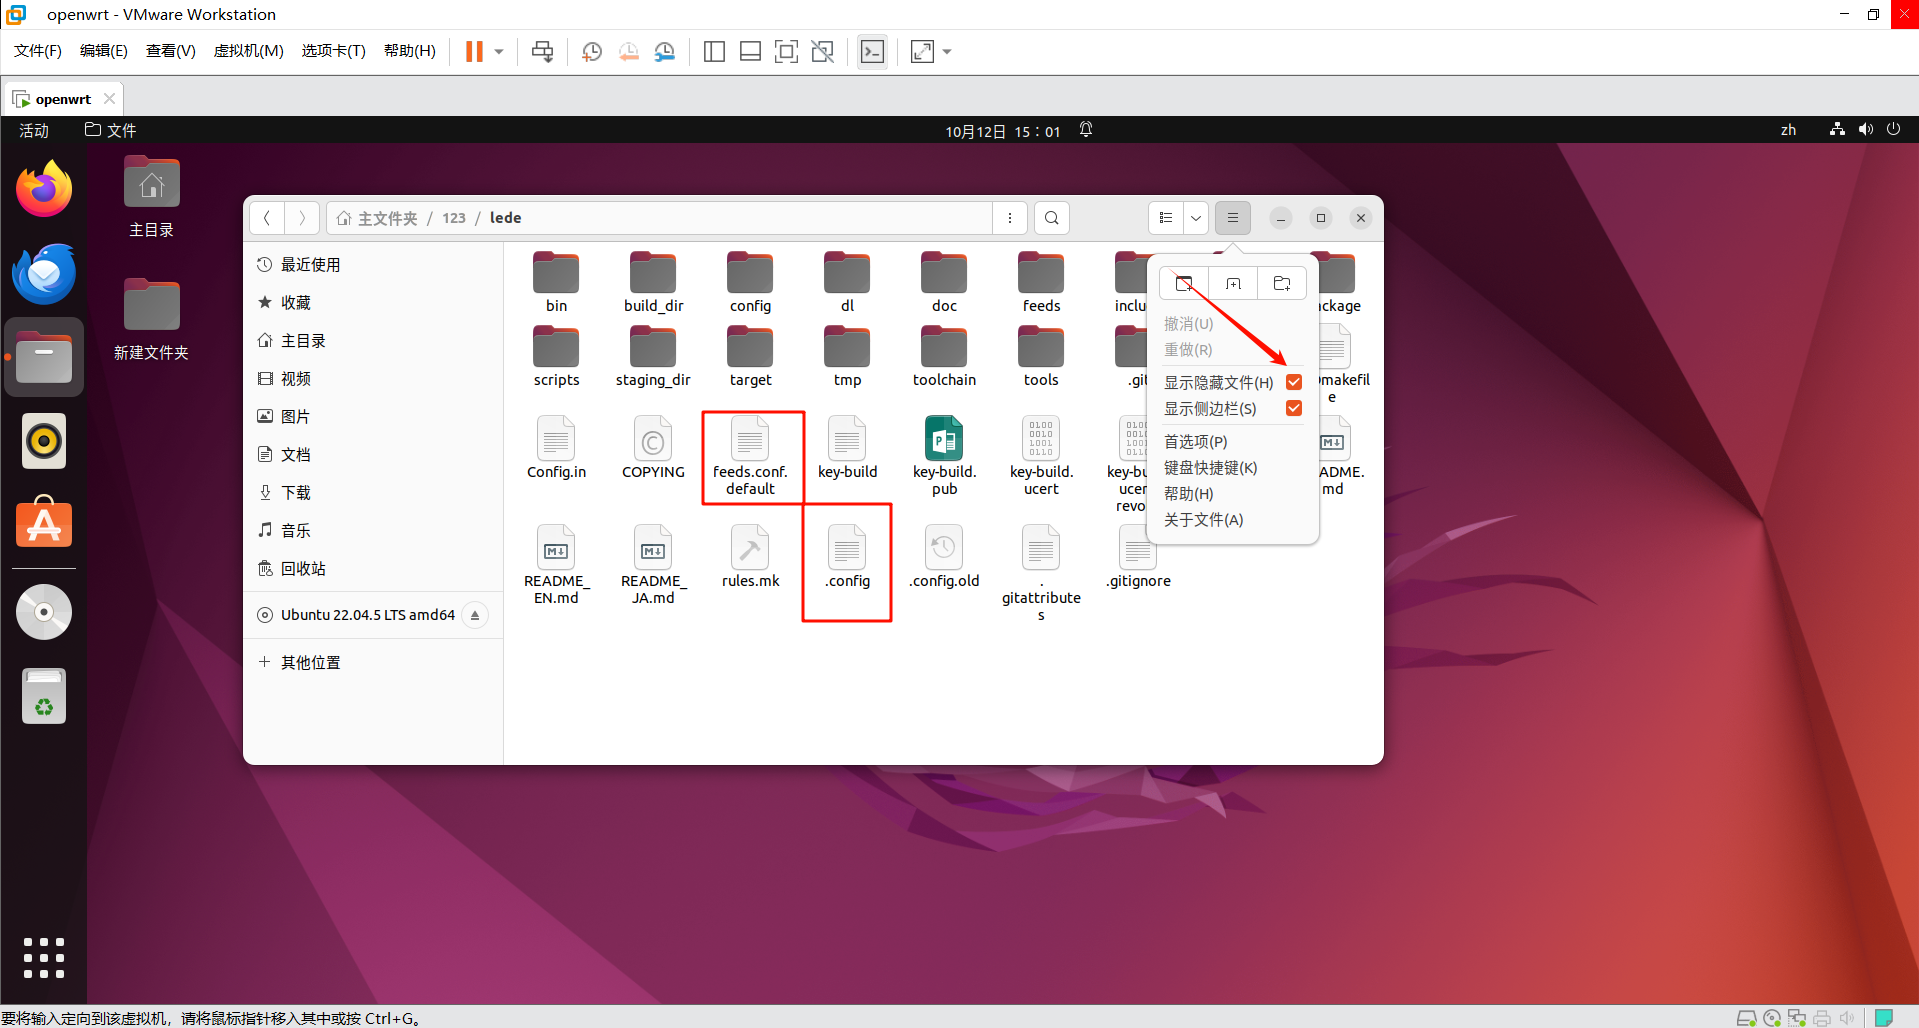The width and height of the screenshot is (1919, 1028).
Task: Eject the Ubuntu 22.04.5 LTS amd64 disc
Action: (x=475, y=615)
